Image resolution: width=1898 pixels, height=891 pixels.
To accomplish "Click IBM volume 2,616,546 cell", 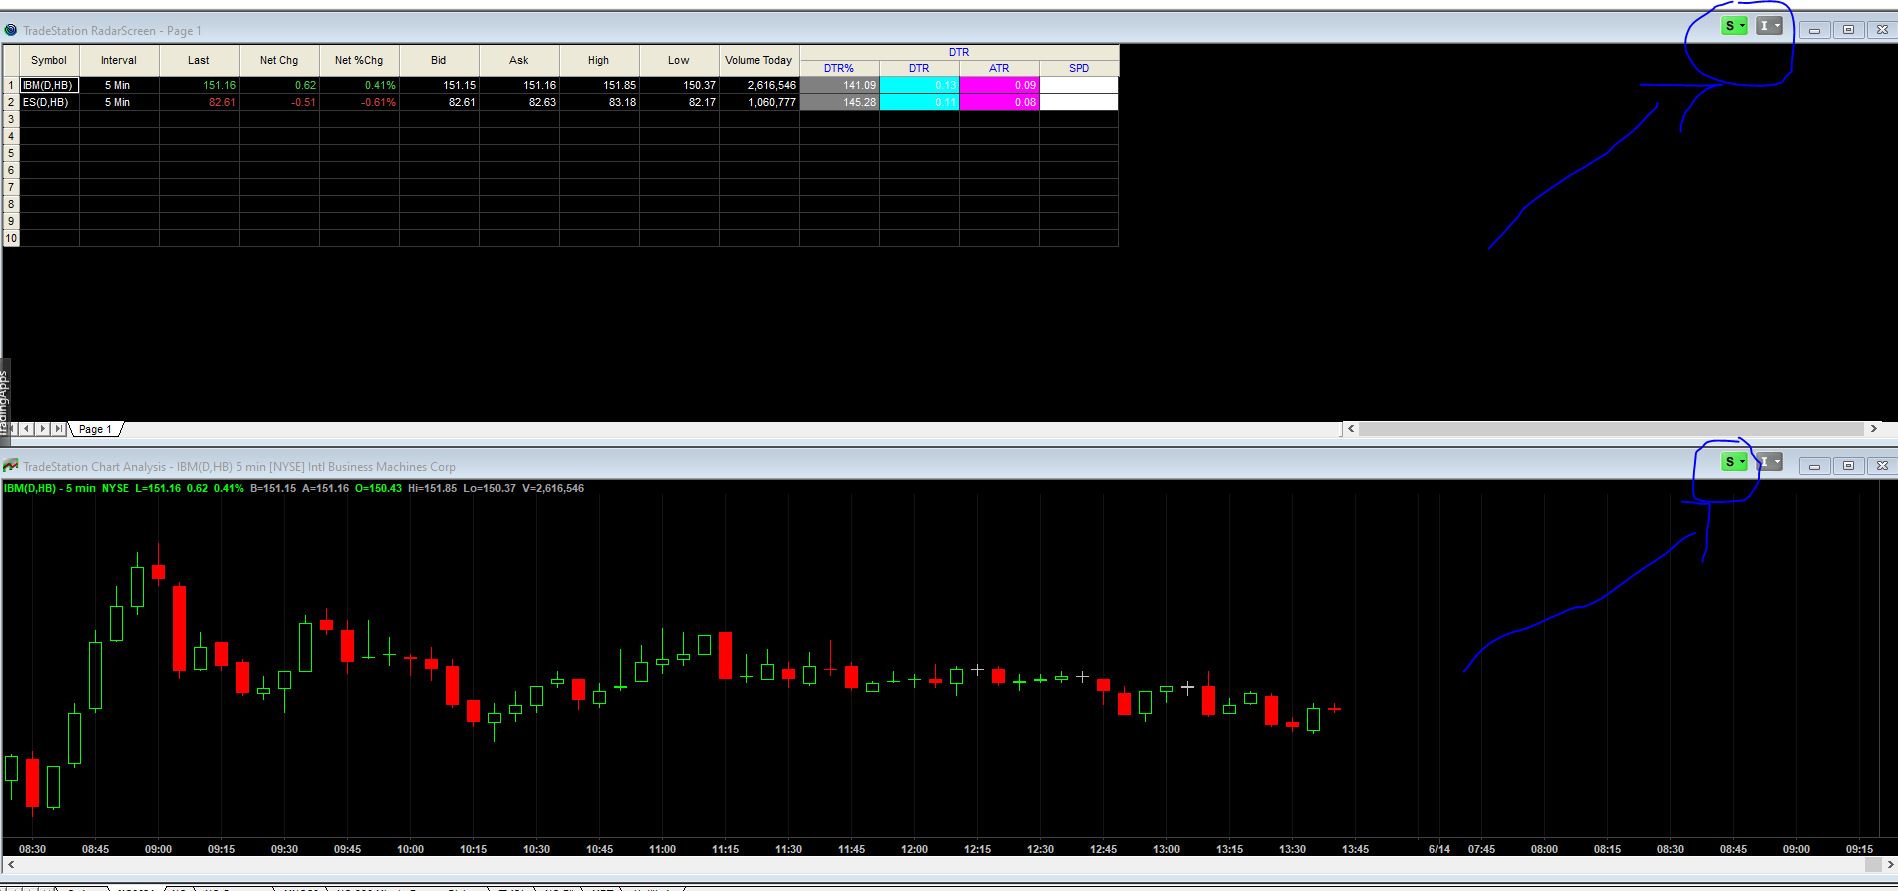I will [x=759, y=85].
